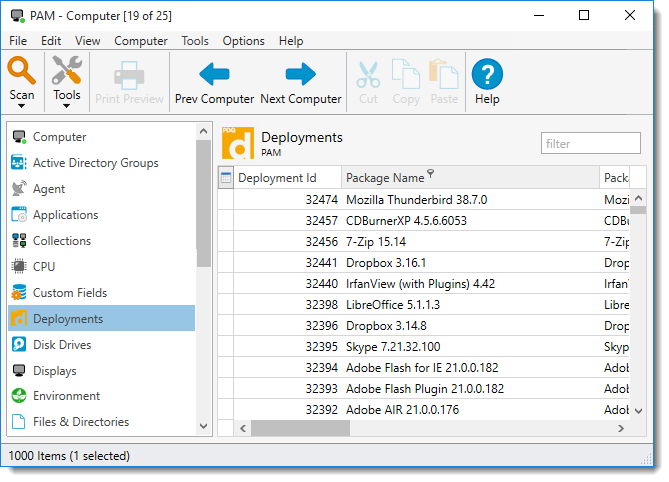Click deployment id 32474 cell
Image resolution: width=669 pixels, height=482 pixels.
click(x=287, y=200)
